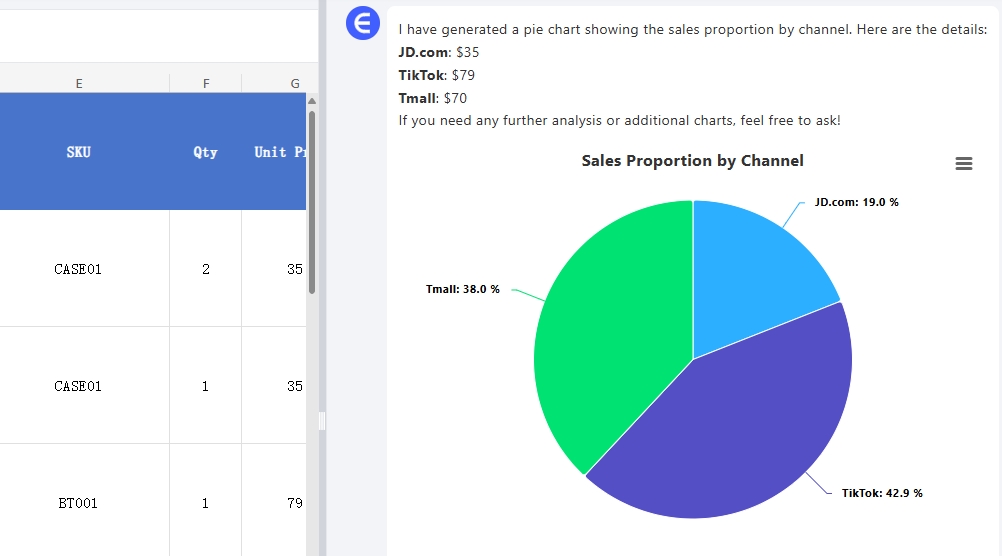Click the Qty header cell
The image size is (1002, 556).
click(x=206, y=152)
